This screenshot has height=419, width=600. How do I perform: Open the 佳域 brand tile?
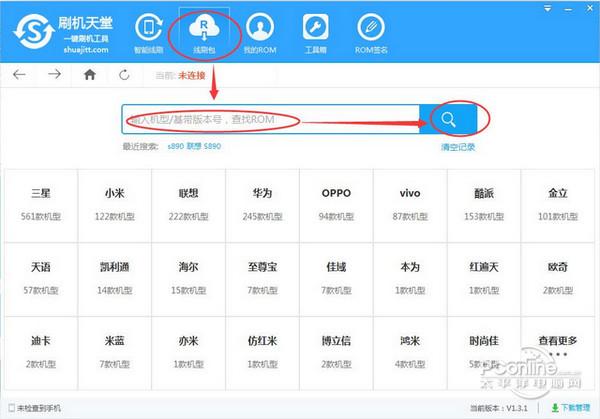pos(336,279)
